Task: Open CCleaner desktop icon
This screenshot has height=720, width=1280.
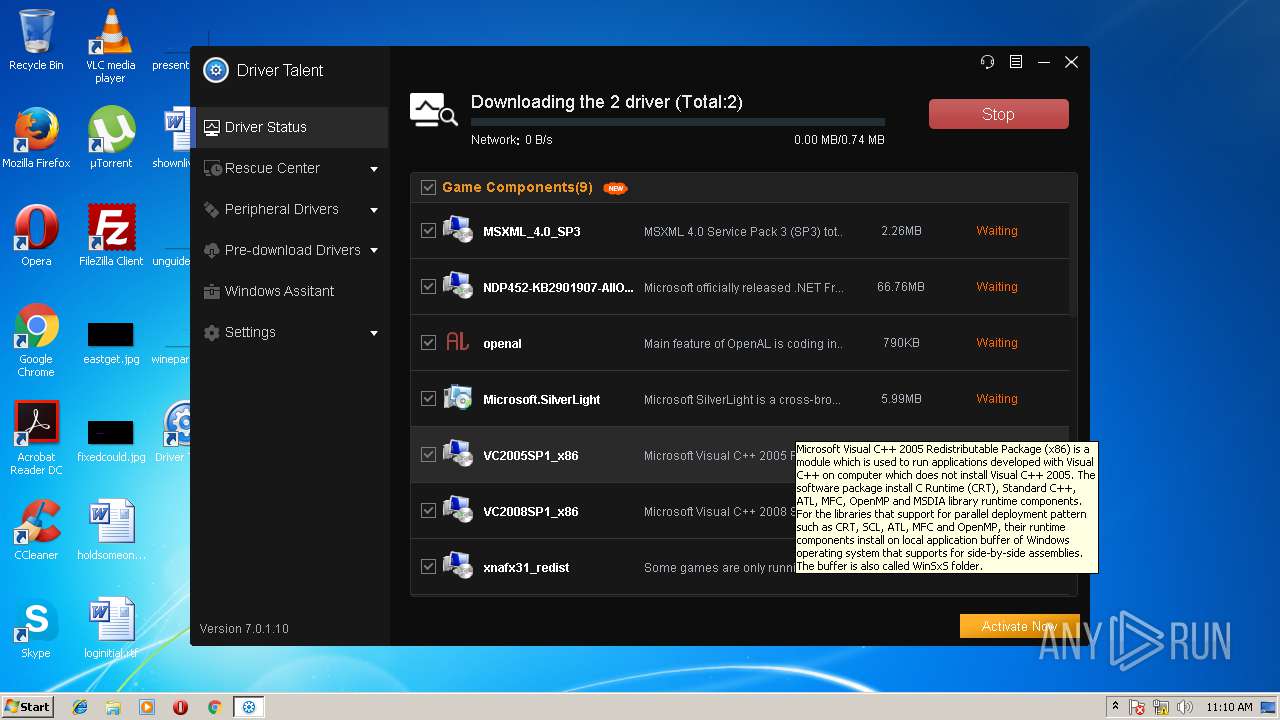Action: click(x=36, y=530)
